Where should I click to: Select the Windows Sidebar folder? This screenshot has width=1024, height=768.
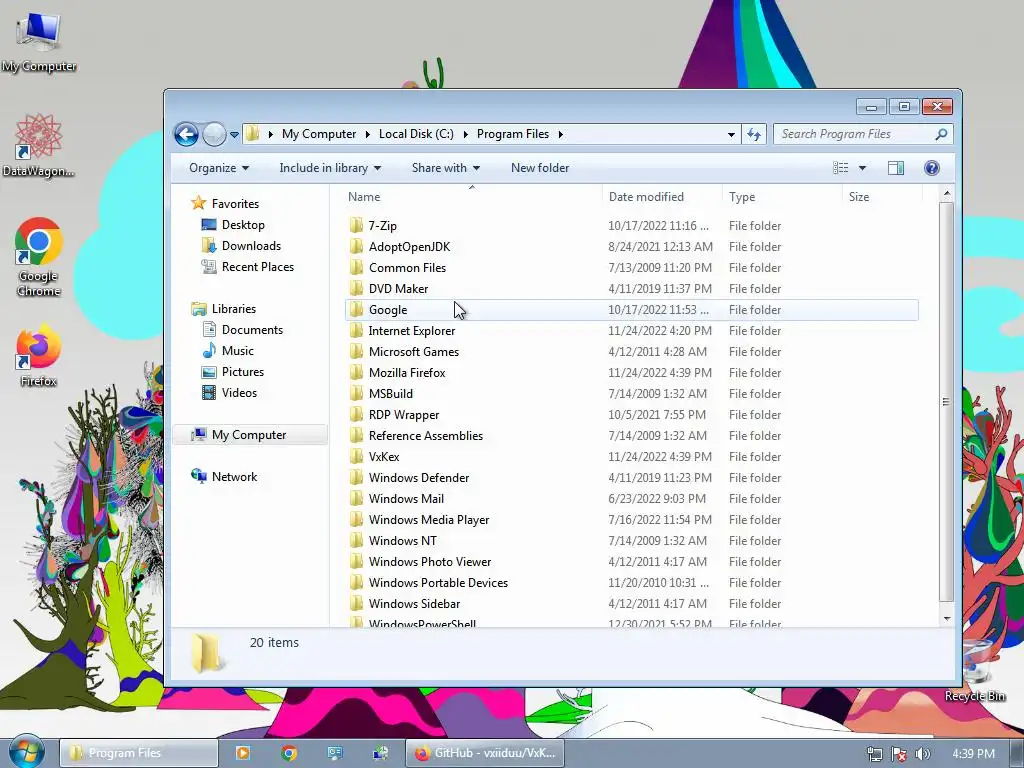click(414, 603)
